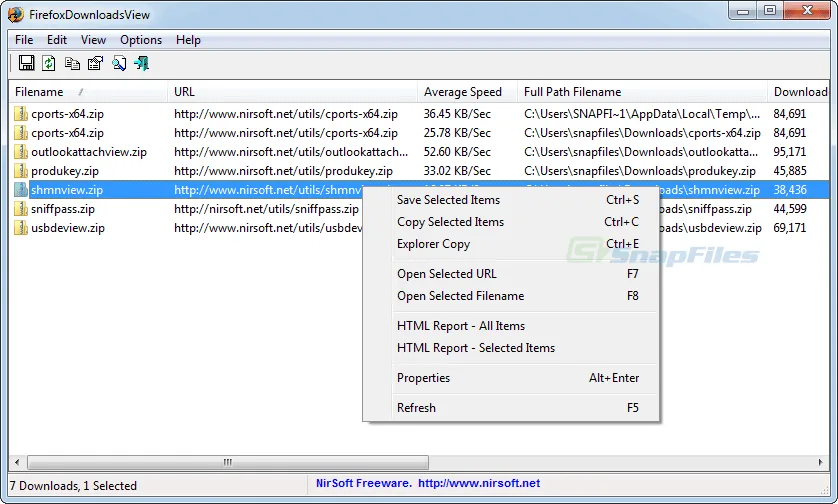
Task: Click the 33.02 KB/Sec speed cell
Action: [x=457, y=171]
